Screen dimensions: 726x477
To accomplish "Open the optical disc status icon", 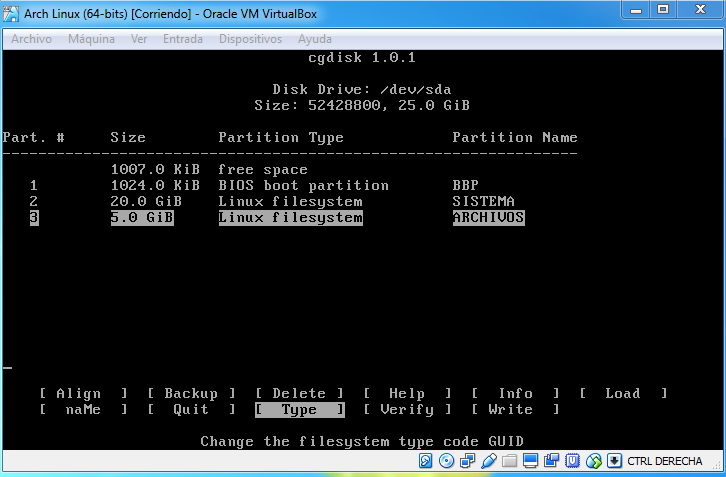I will pyautogui.click(x=447, y=461).
